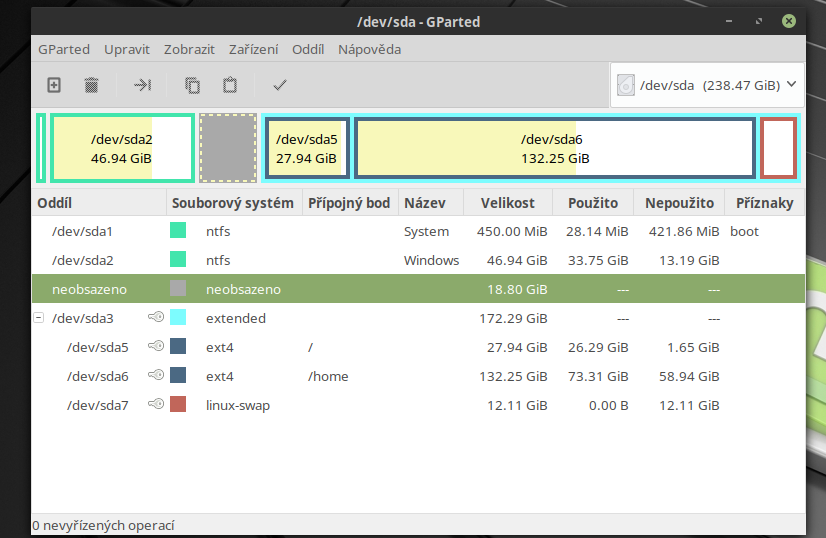Image resolution: width=826 pixels, height=538 pixels.
Task: Click the paste partition toolbar icon
Action: point(230,86)
